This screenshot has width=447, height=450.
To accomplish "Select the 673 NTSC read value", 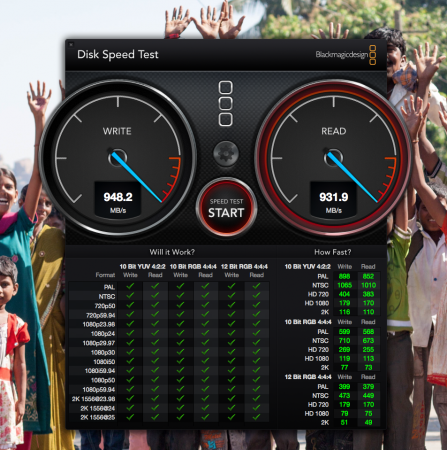I will tap(368, 341).
